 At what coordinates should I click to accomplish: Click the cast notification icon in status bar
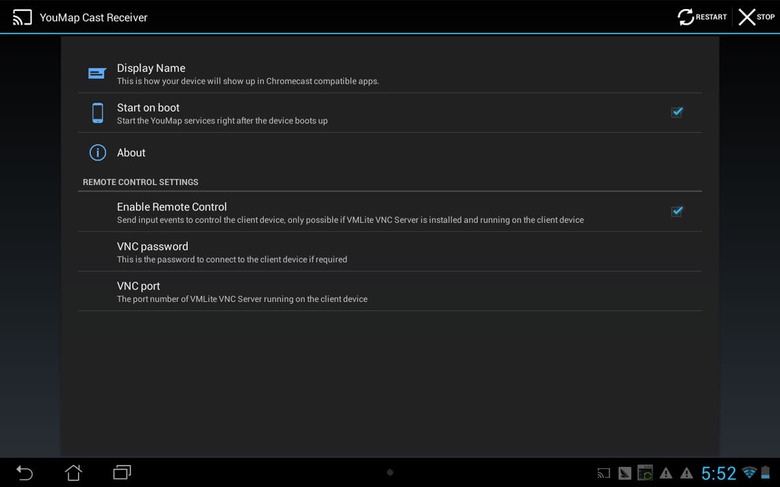(603, 473)
